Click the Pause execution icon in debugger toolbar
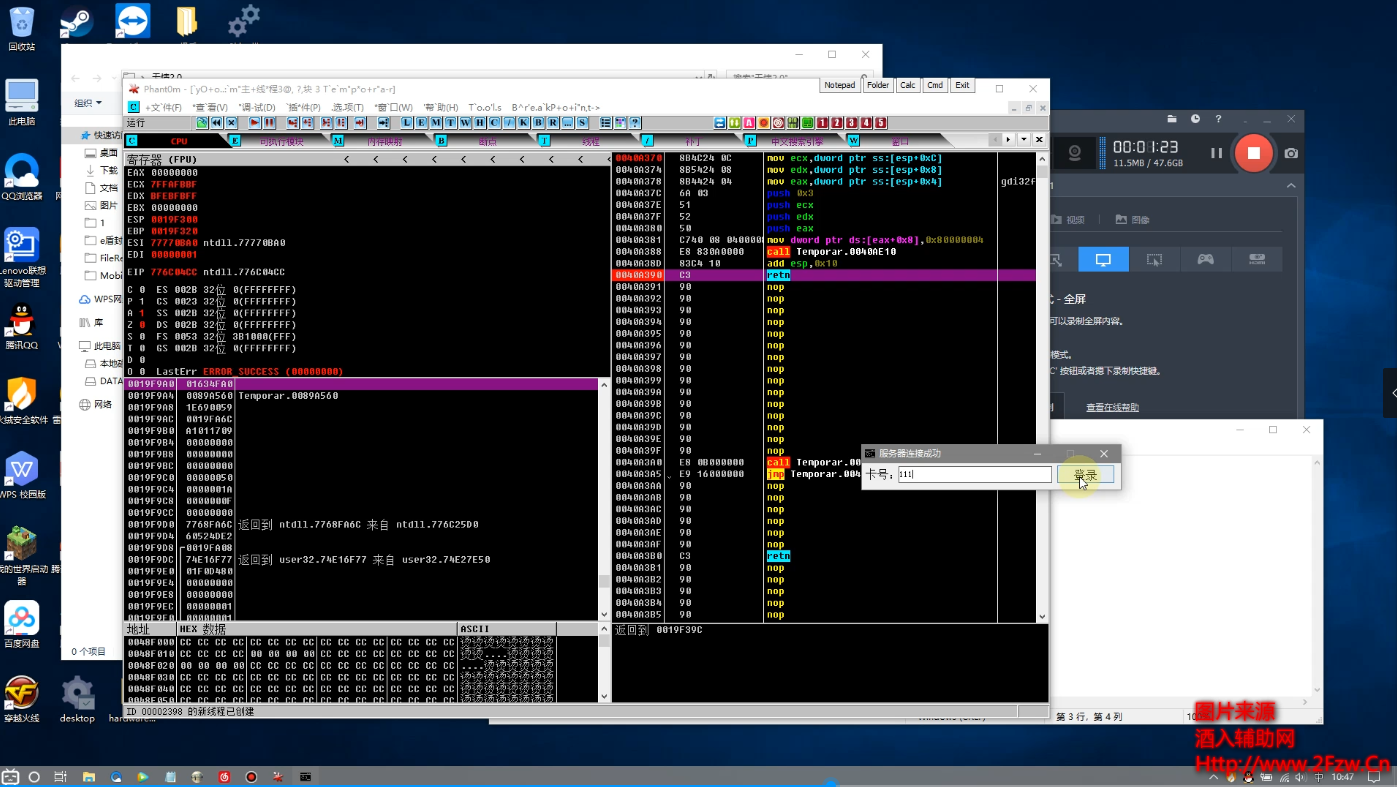 (269, 123)
